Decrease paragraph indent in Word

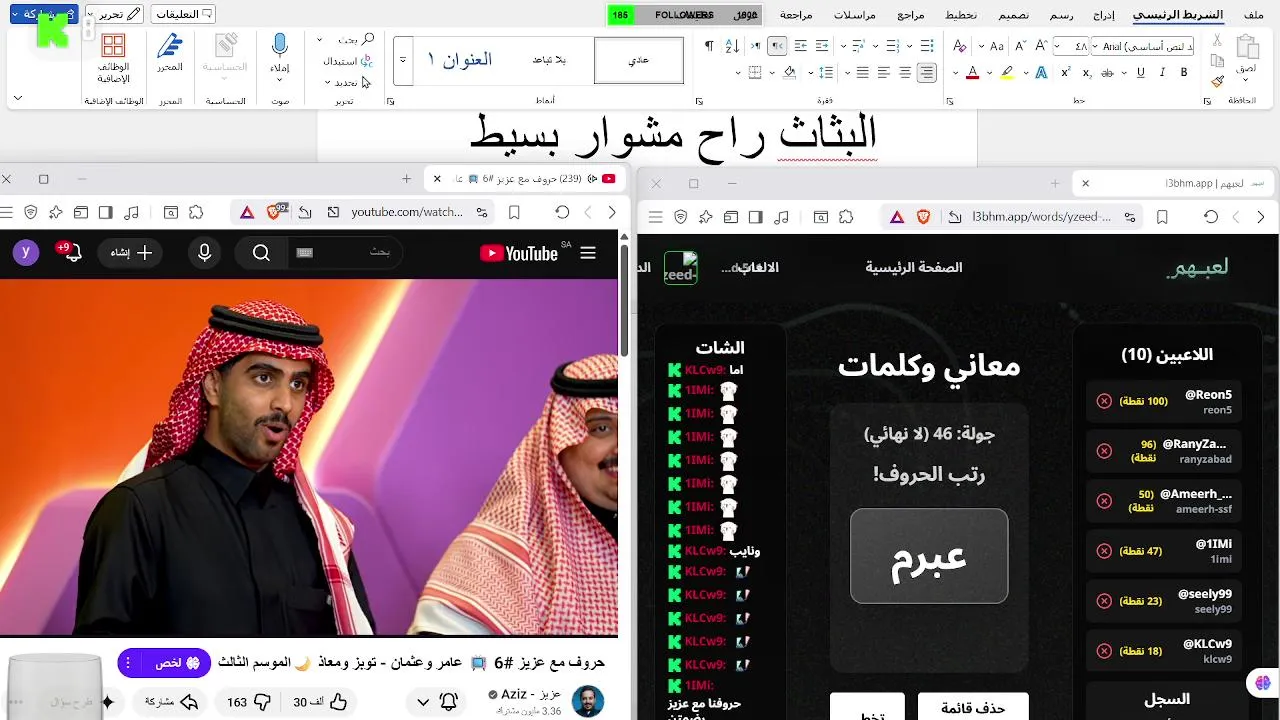tap(822, 46)
